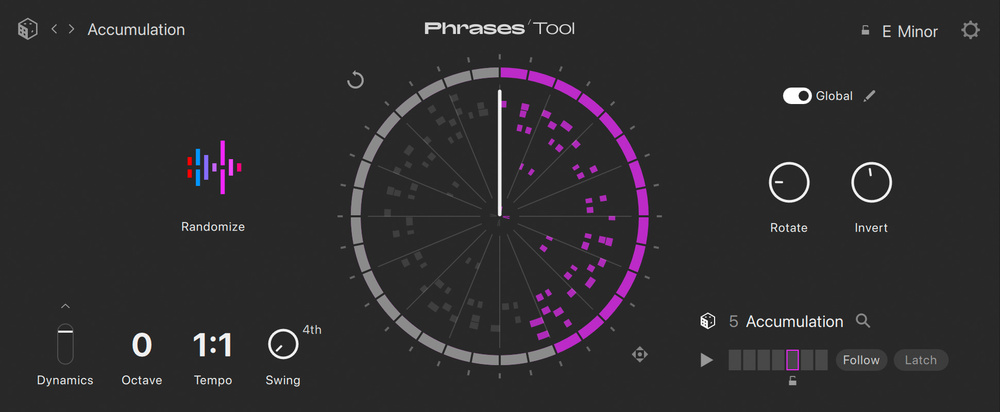
Task: Open settings with the gear icon
Action: coord(970,31)
